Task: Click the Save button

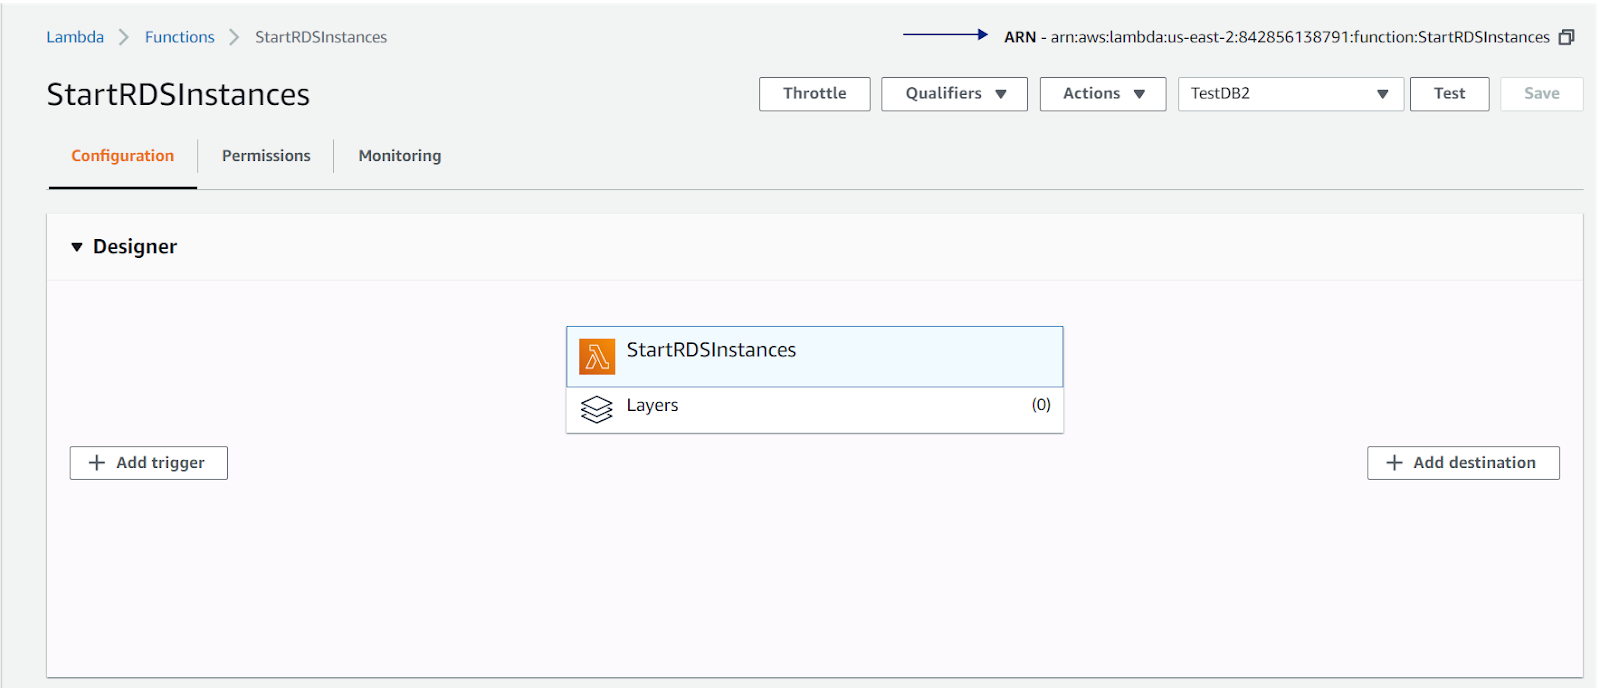Action: click(x=1541, y=94)
